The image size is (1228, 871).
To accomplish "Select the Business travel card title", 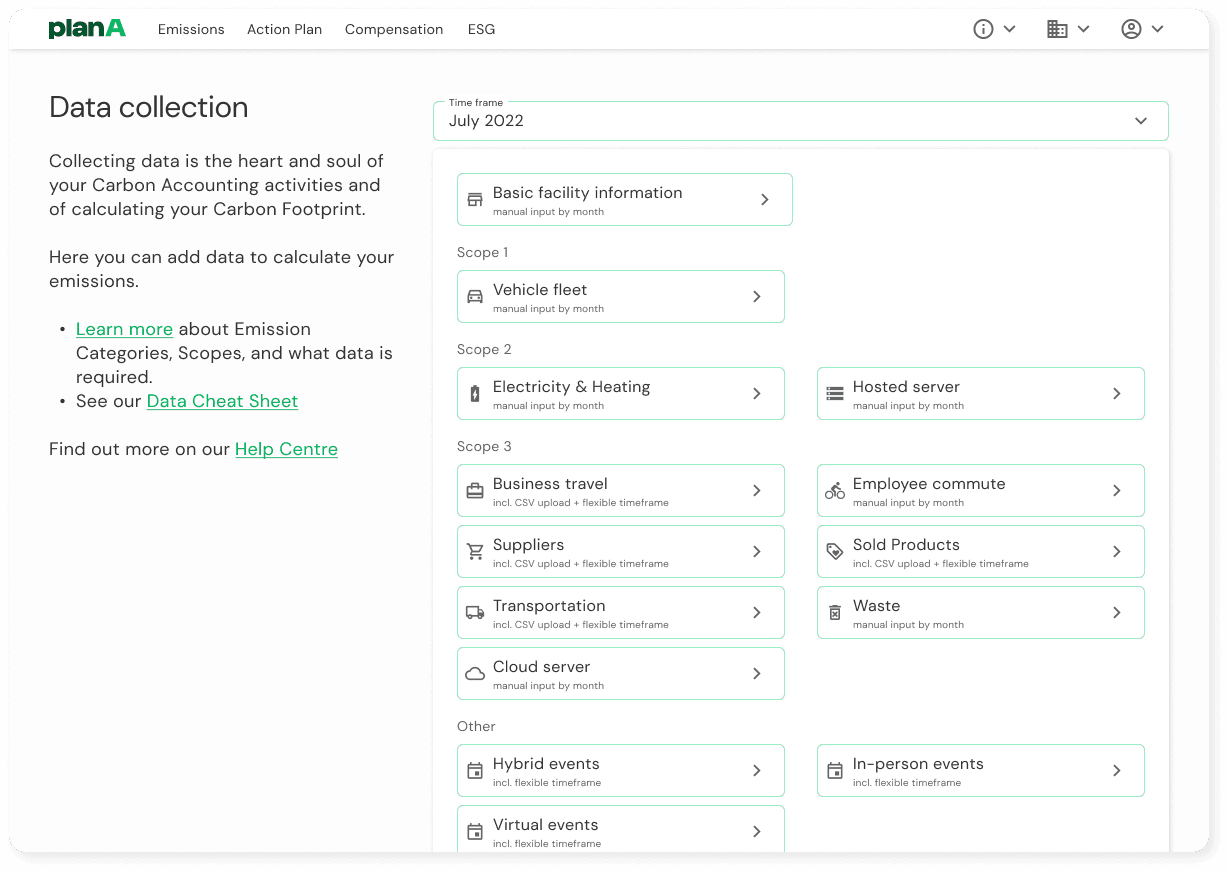I will (x=550, y=484).
